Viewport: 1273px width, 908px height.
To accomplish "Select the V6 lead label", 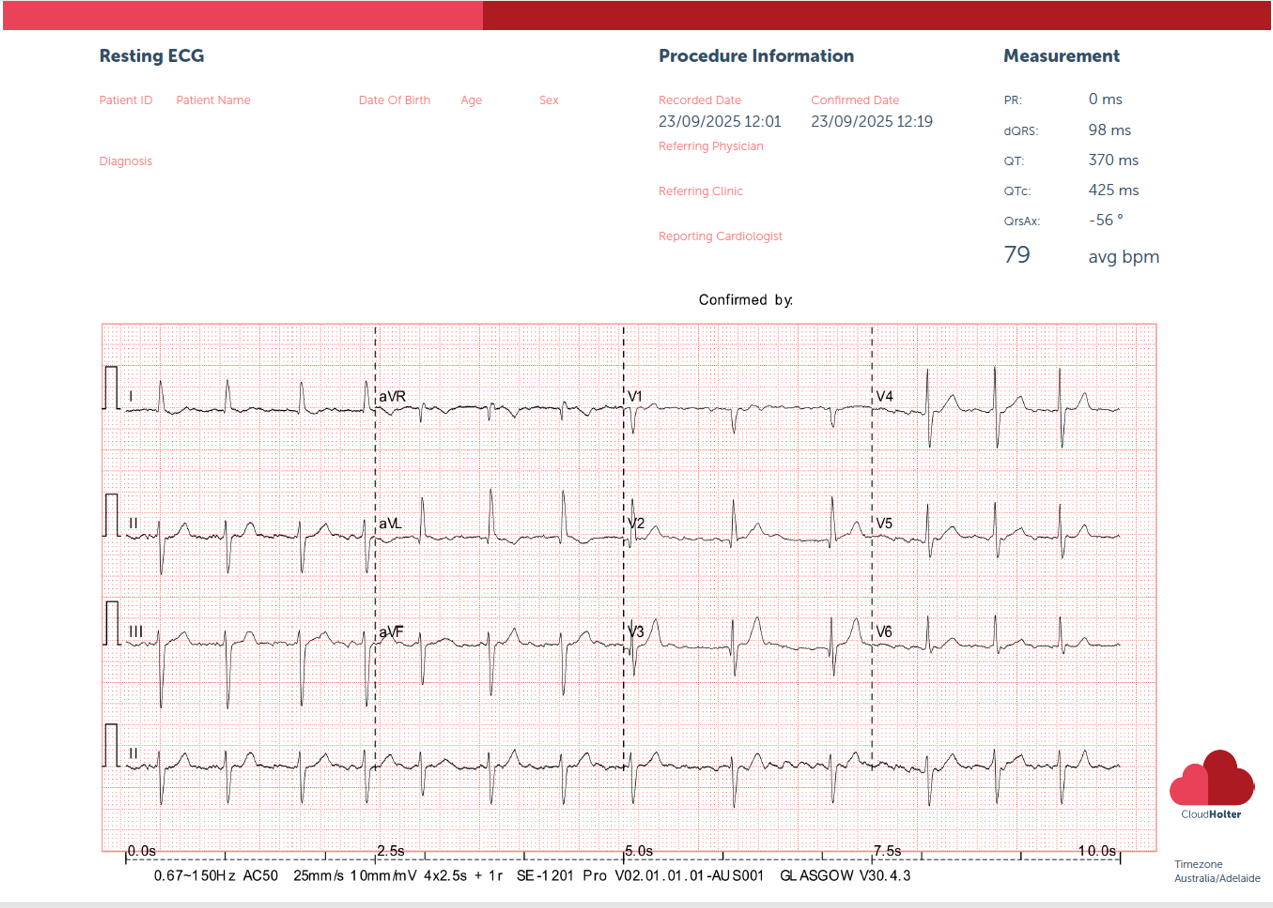I will [x=884, y=632].
